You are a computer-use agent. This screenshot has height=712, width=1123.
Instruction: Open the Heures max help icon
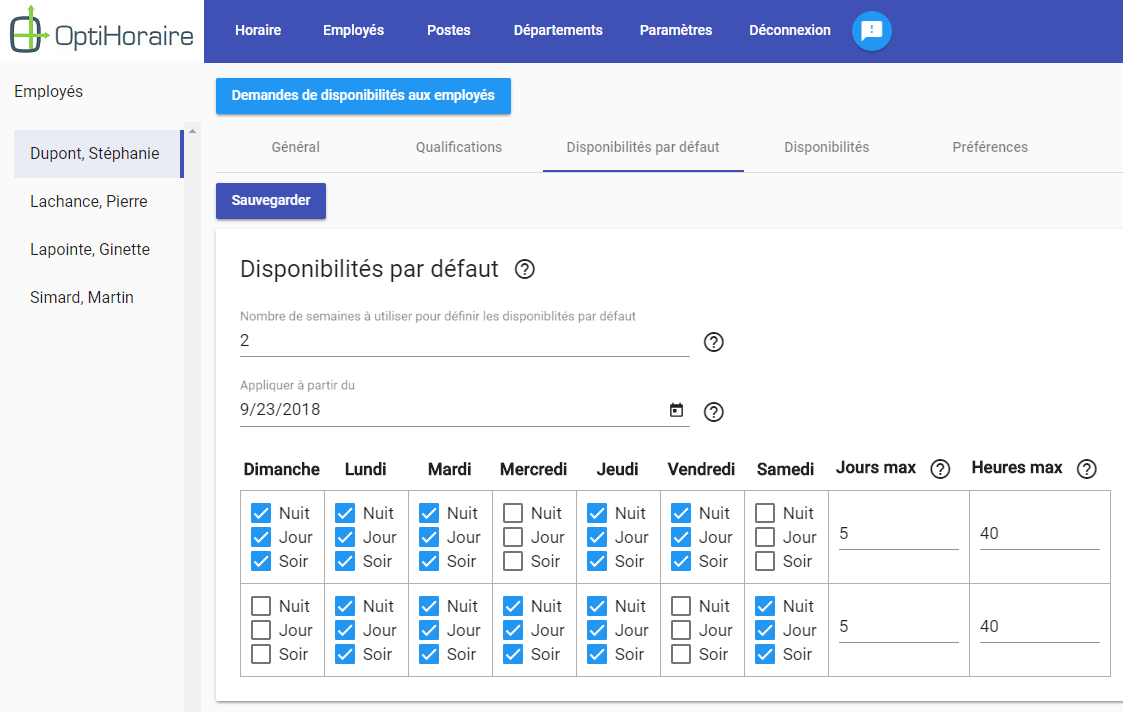coord(1086,469)
